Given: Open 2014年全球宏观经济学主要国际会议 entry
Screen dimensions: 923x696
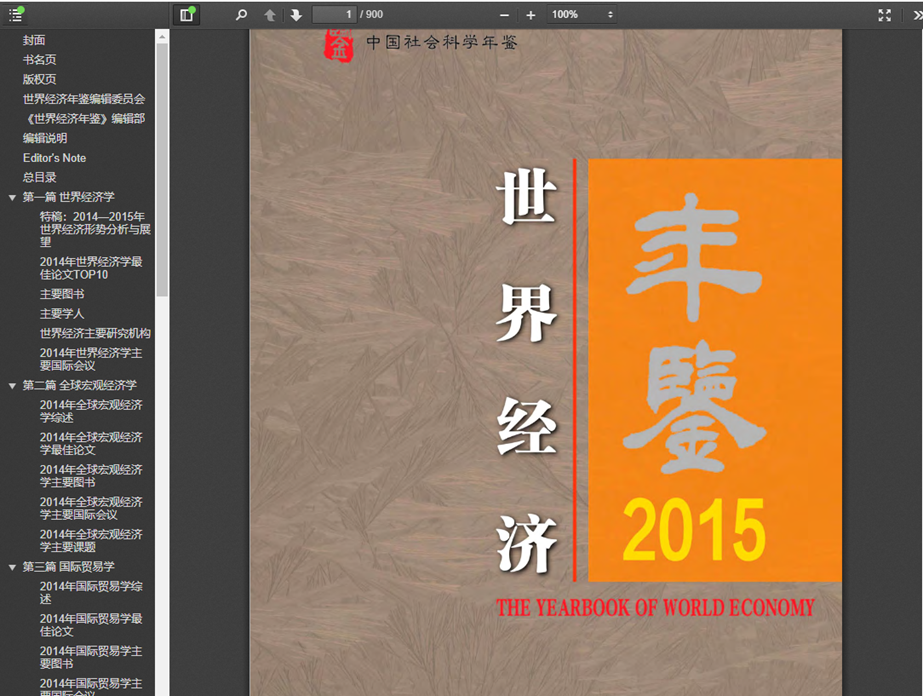Looking at the screenshot, I should 91,508.
